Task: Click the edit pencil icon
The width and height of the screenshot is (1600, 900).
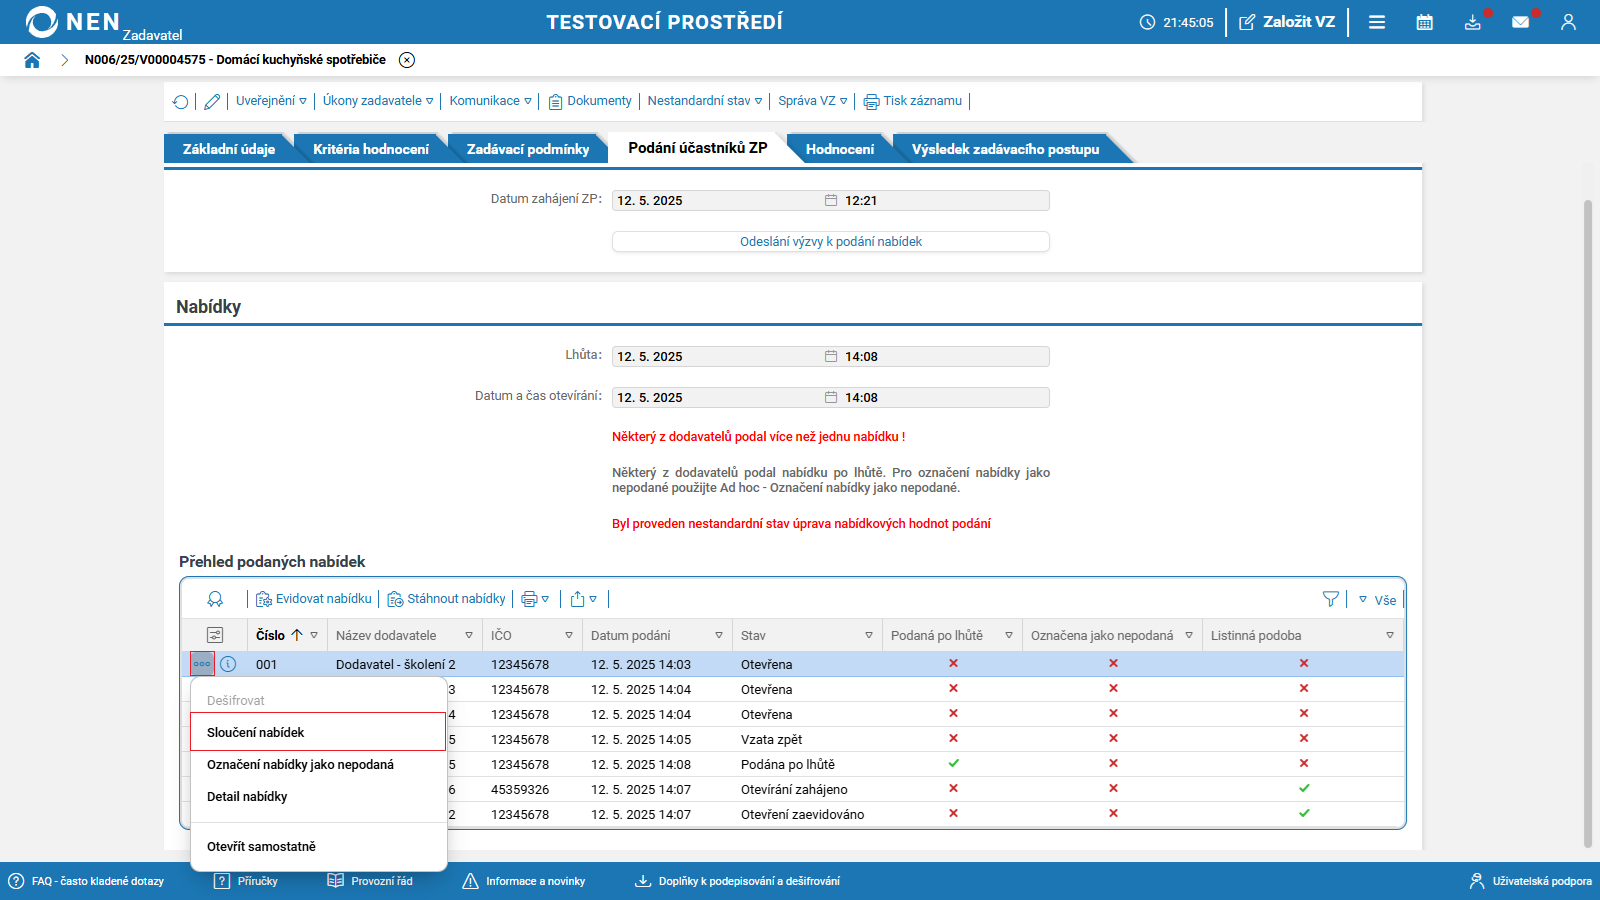Action: pos(212,101)
